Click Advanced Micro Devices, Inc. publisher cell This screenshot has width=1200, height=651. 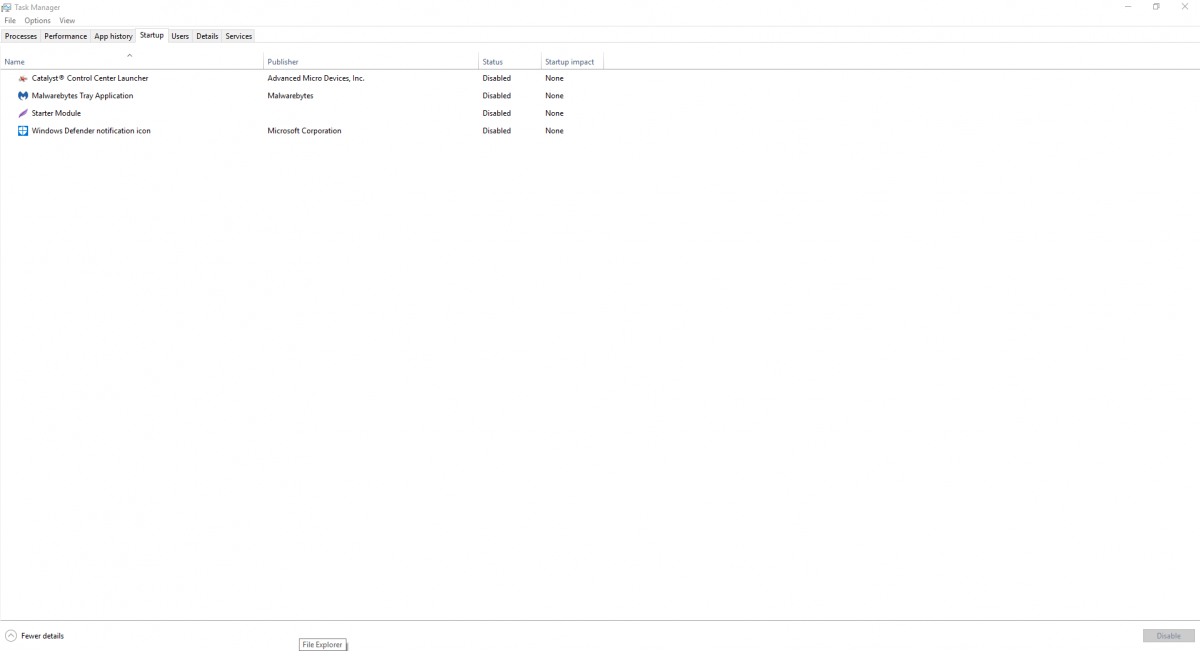pos(316,78)
